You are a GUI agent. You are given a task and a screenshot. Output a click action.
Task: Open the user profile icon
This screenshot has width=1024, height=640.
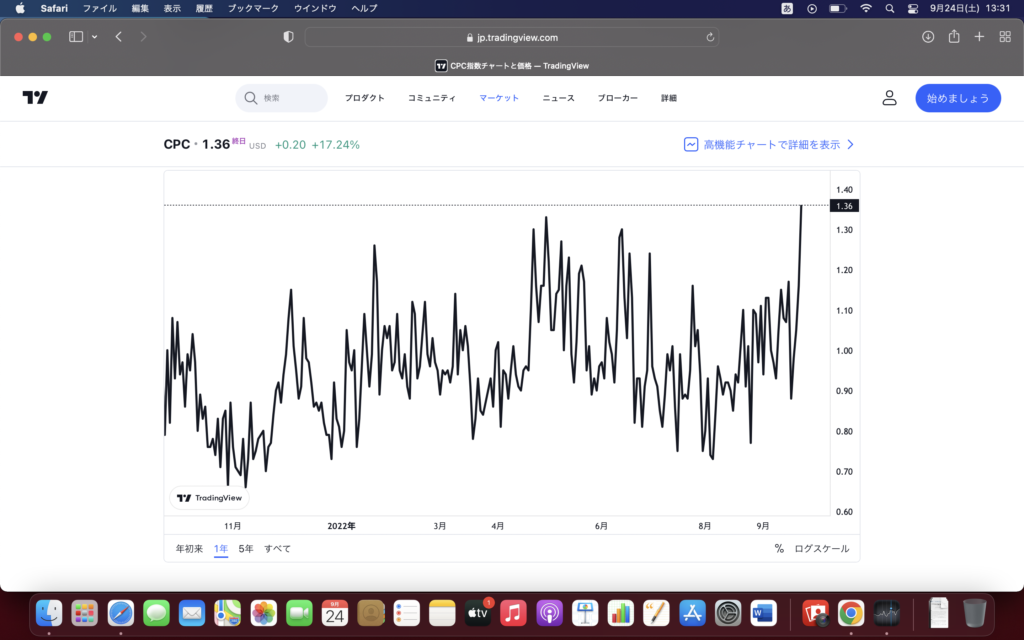pyautogui.click(x=889, y=98)
